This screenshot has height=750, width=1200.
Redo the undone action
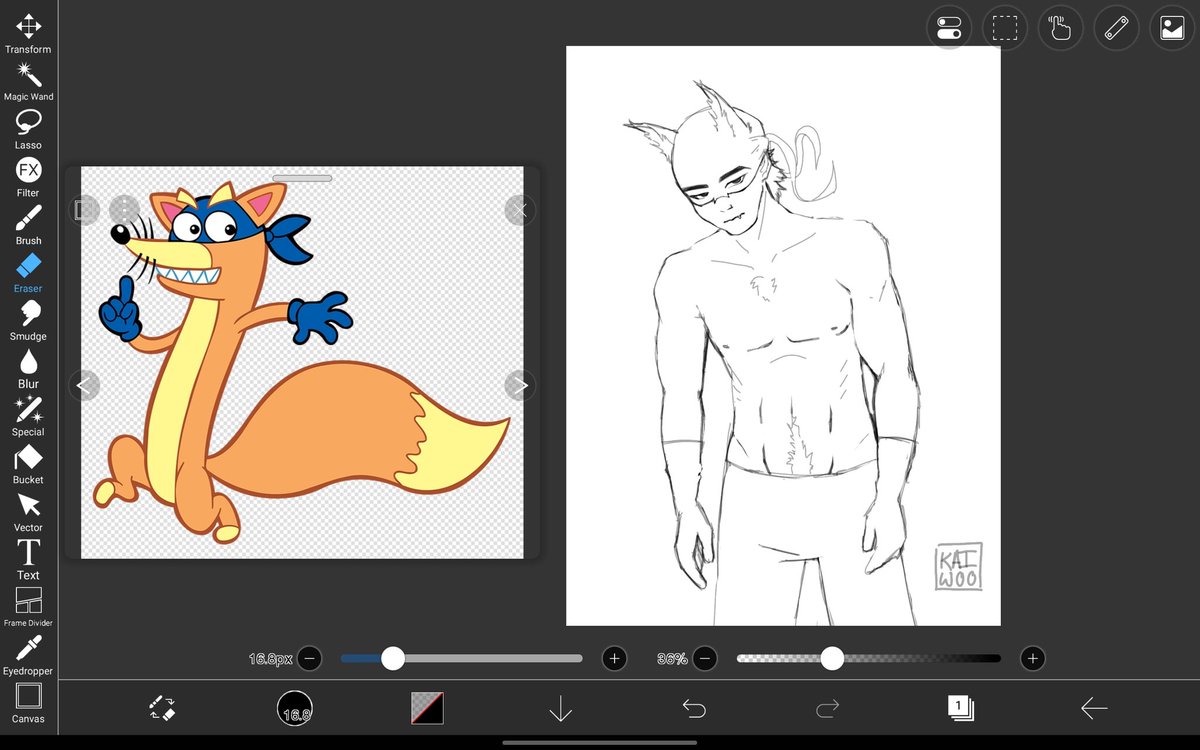coord(827,708)
